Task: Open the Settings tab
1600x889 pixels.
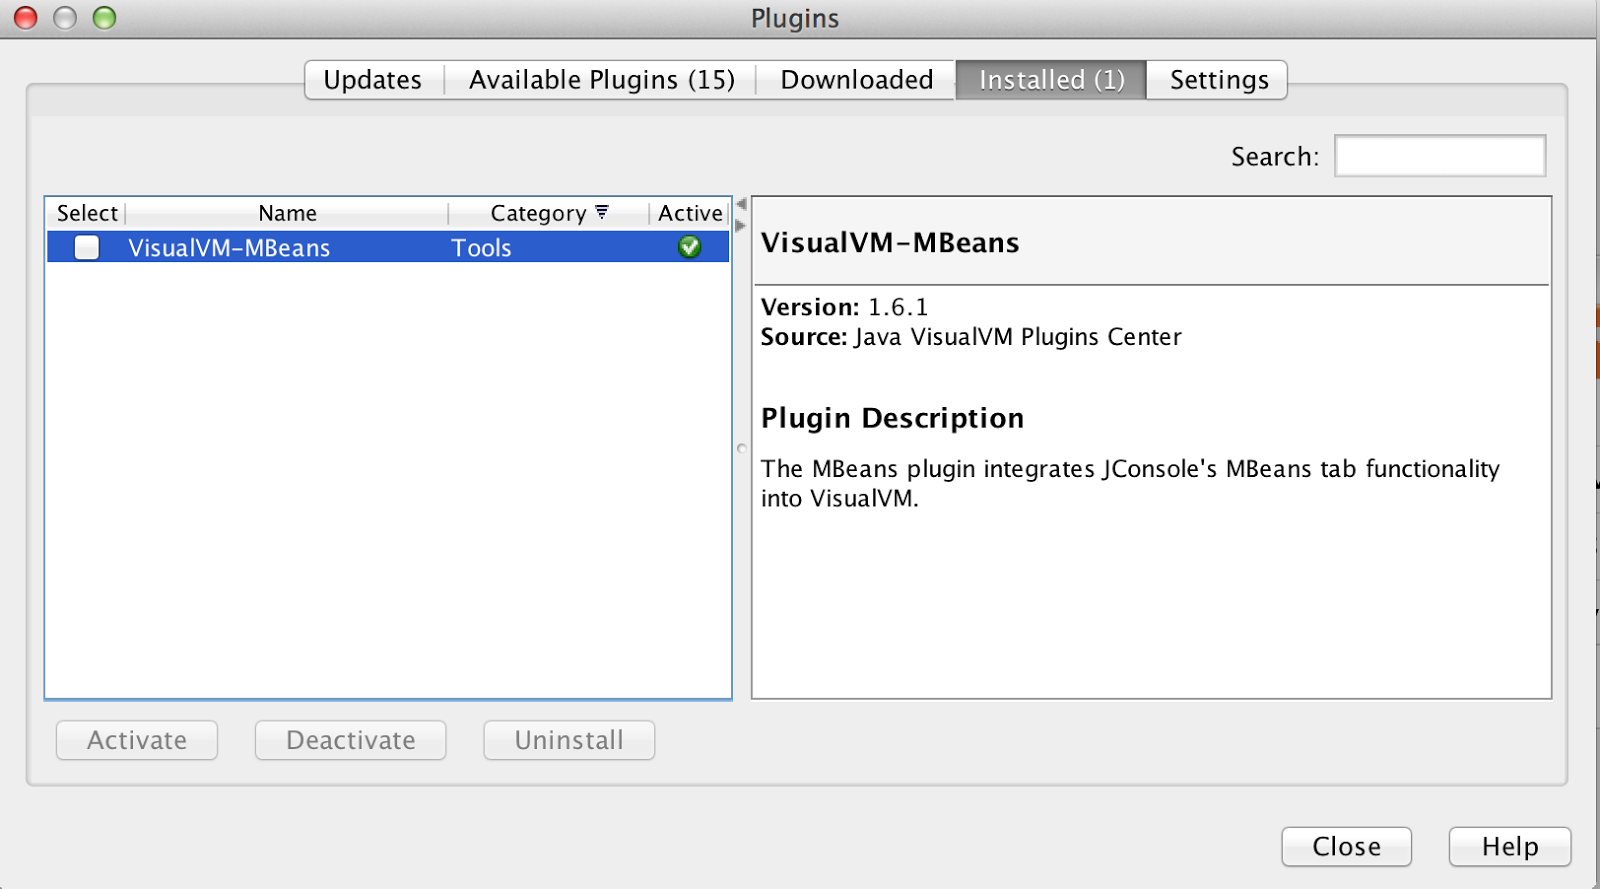Action: point(1218,80)
